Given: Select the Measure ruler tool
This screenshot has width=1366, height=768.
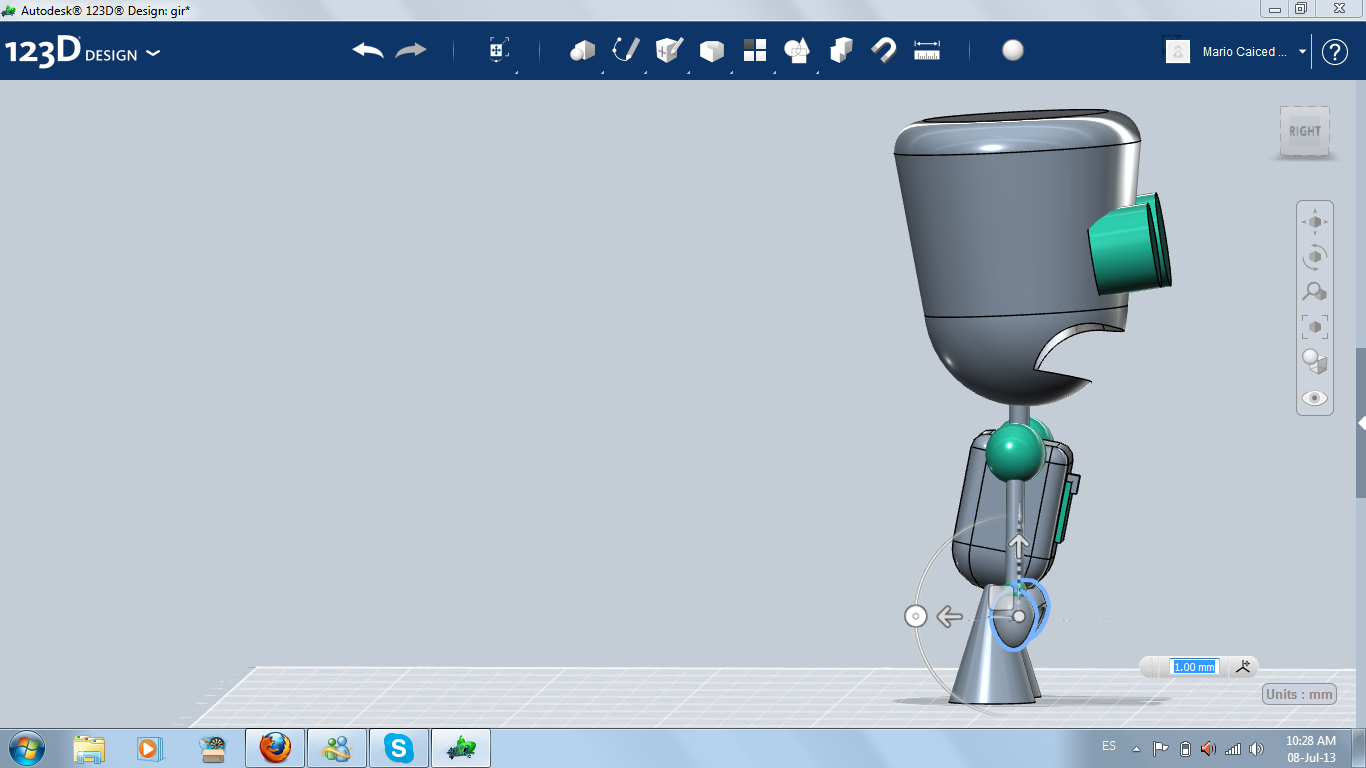Looking at the screenshot, I should tap(927, 51).
